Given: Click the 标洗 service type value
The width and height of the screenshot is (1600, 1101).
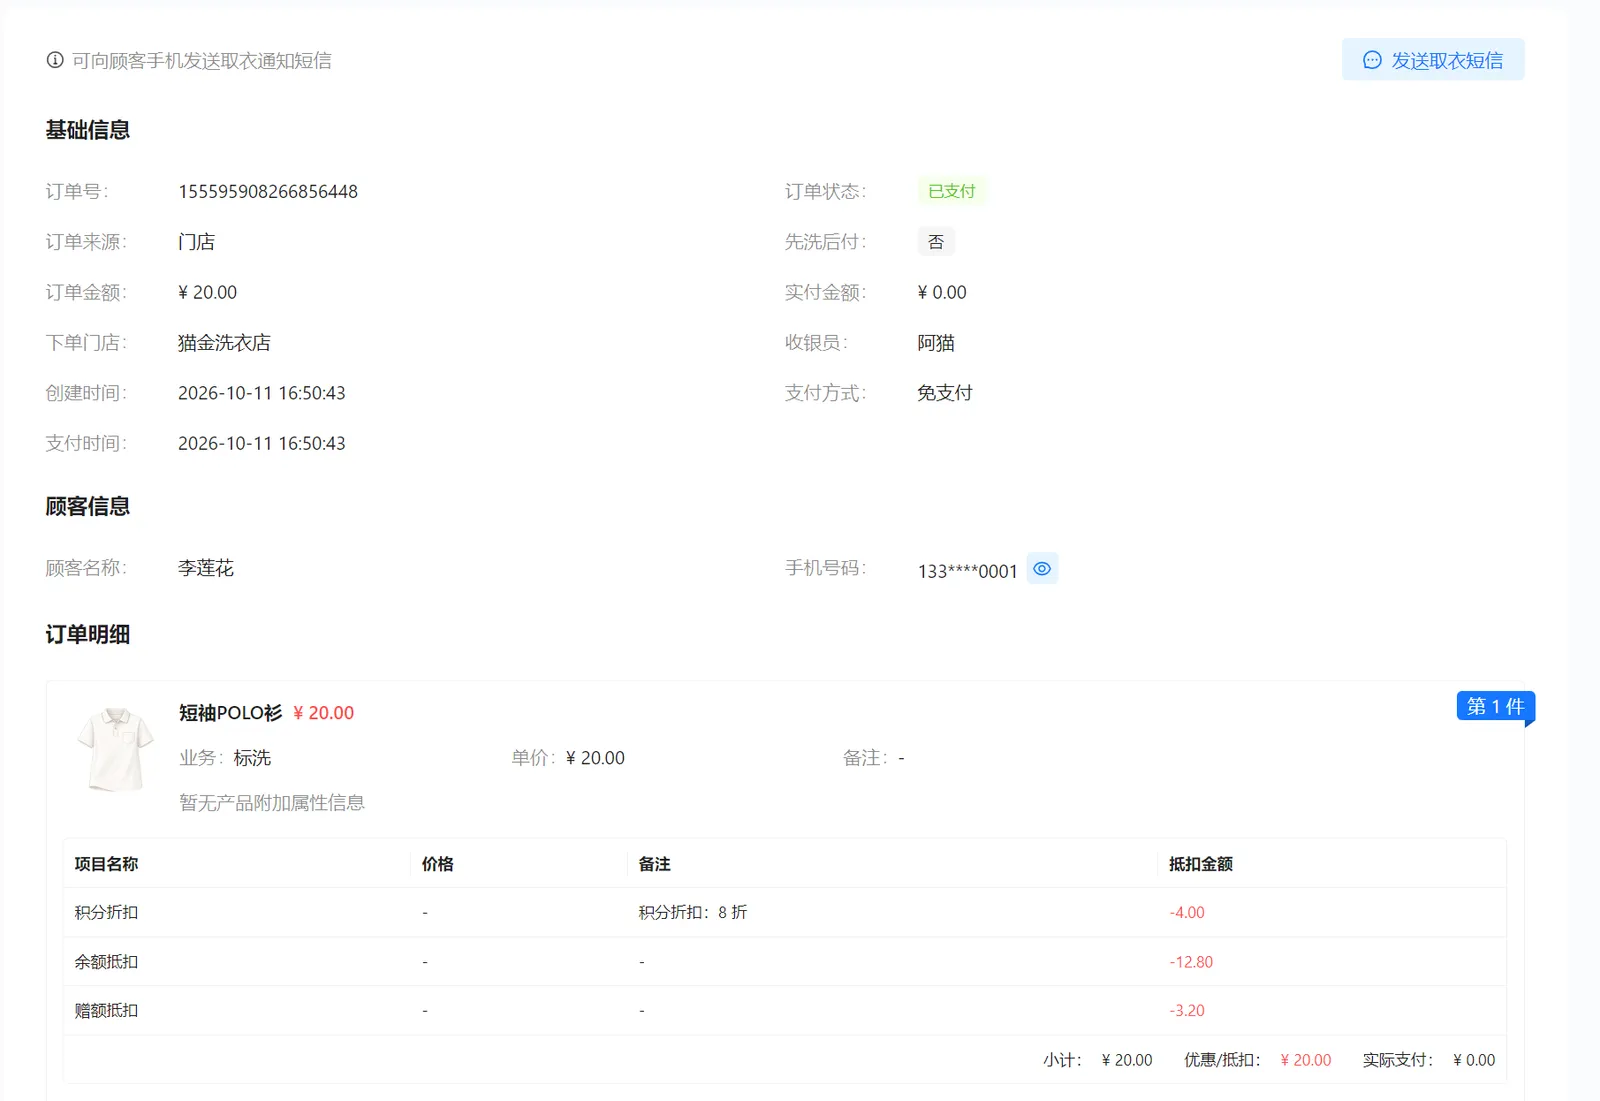Looking at the screenshot, I should click(x=252, y=758).
